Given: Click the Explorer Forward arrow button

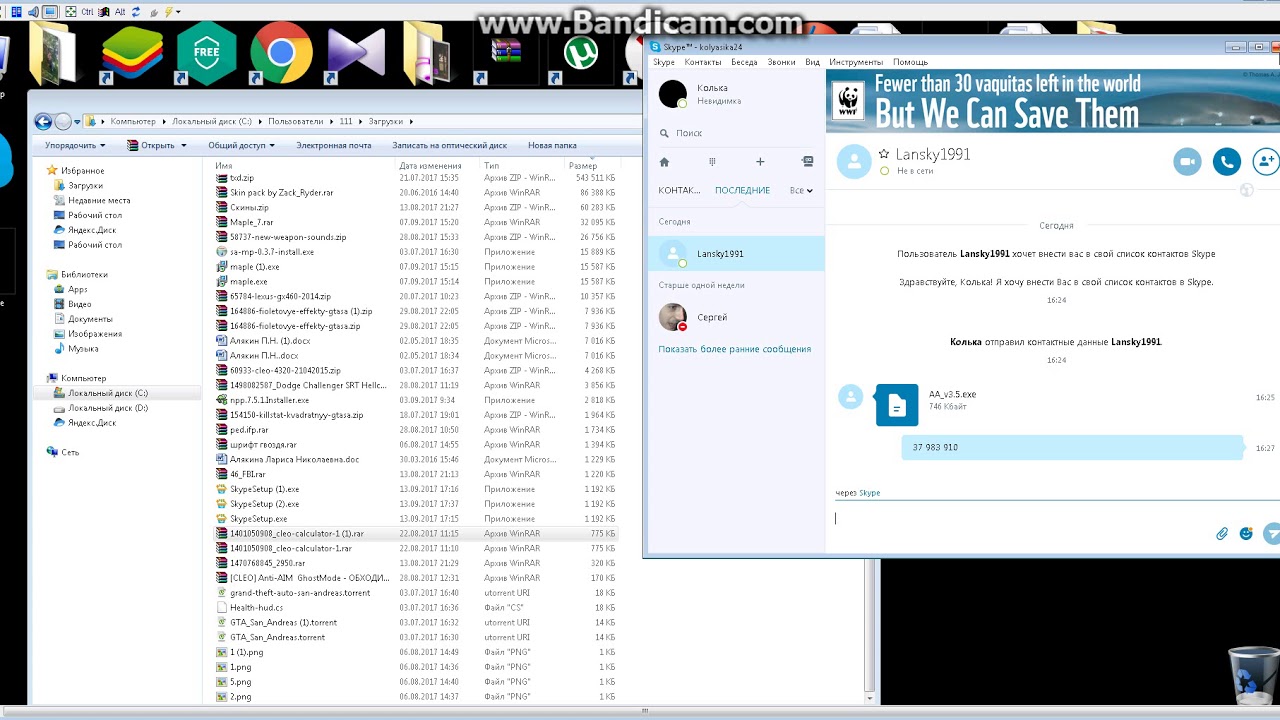Looking at the screenshot, I should tap(63, 122).
